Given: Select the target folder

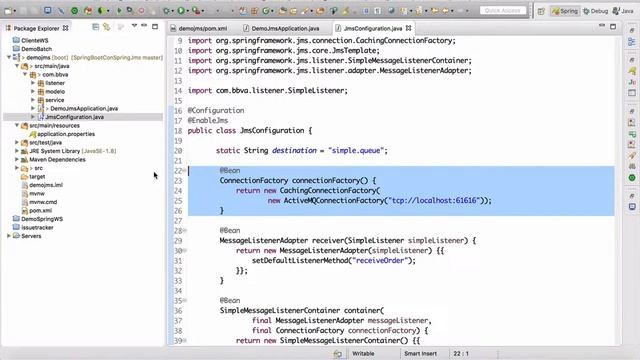Looking at the screenshot, I should tap(37, 177).
